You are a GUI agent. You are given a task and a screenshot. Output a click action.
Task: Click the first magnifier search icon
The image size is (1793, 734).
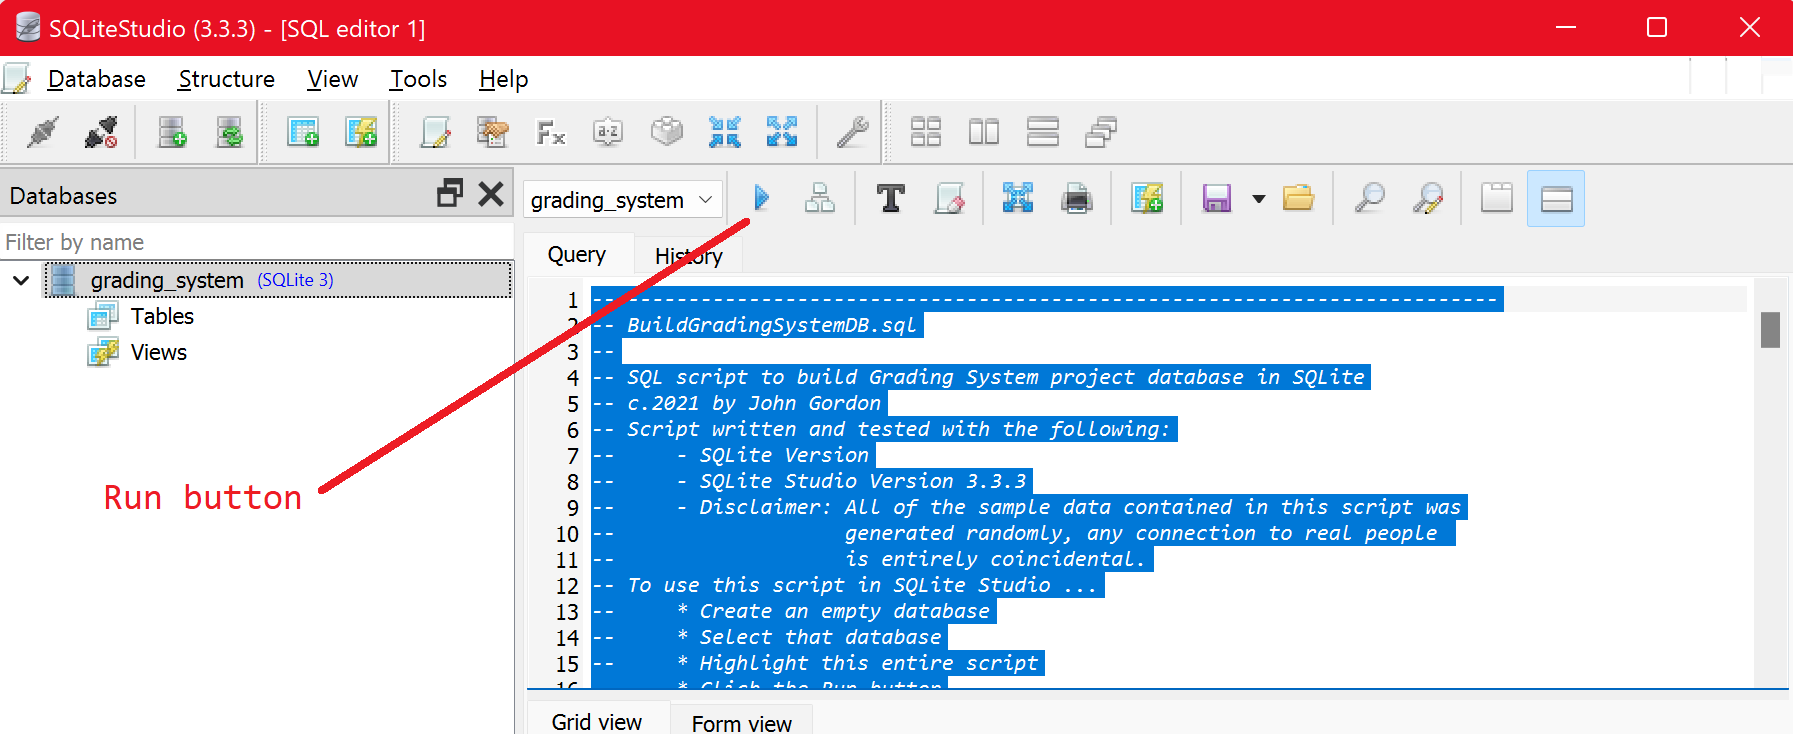coord(1370,198)
